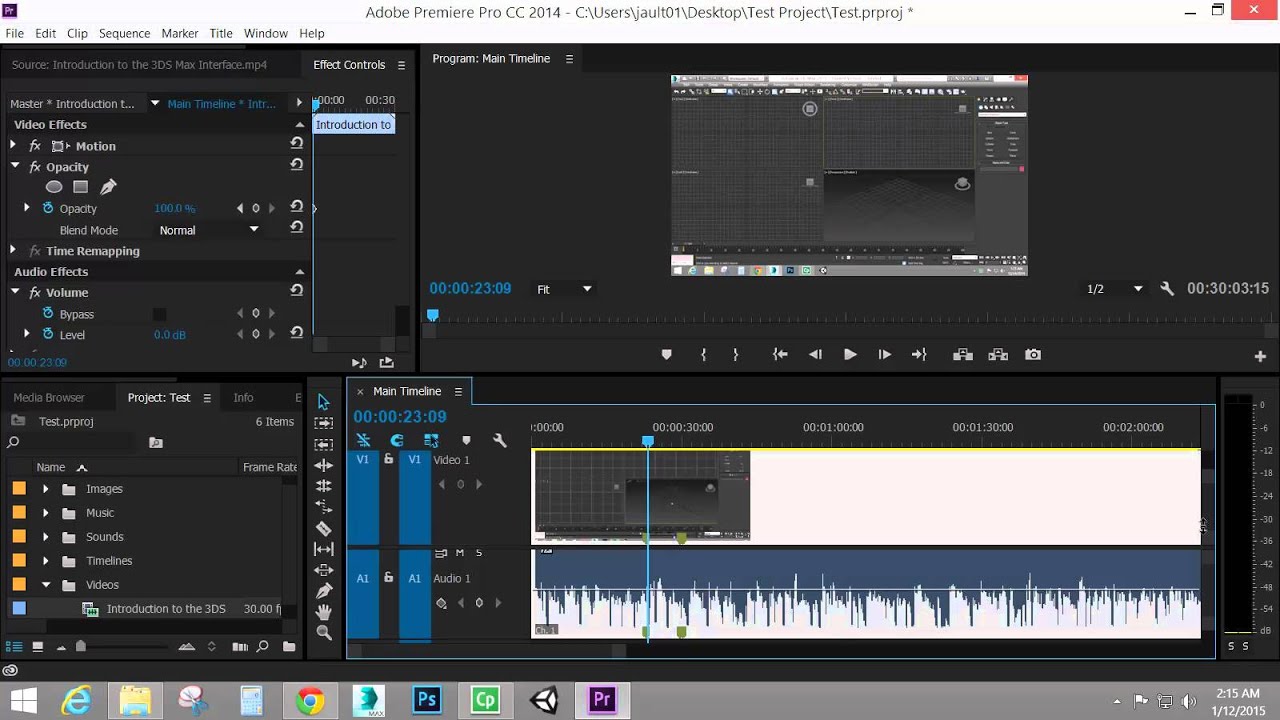Viewport: 1280px width, 720px height.
Task: Open playback resolution 1/2 dropdown
Action: point(1114,289)
